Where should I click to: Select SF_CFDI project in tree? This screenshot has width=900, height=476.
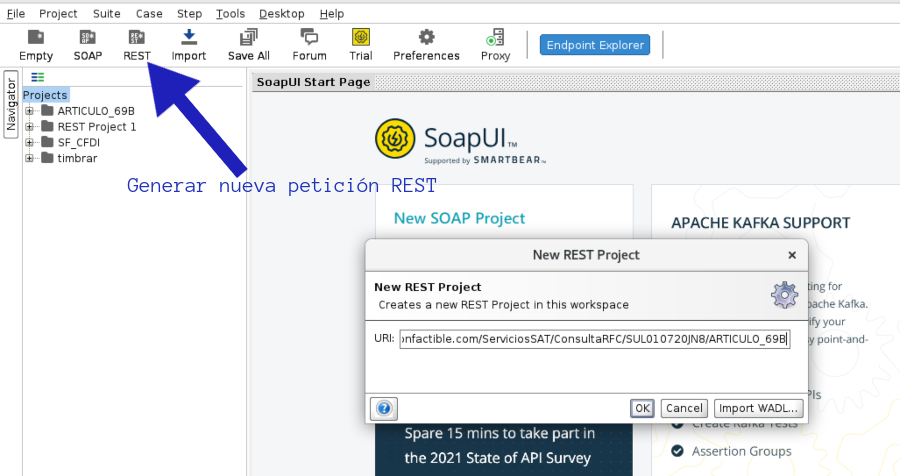pos(79,142)
